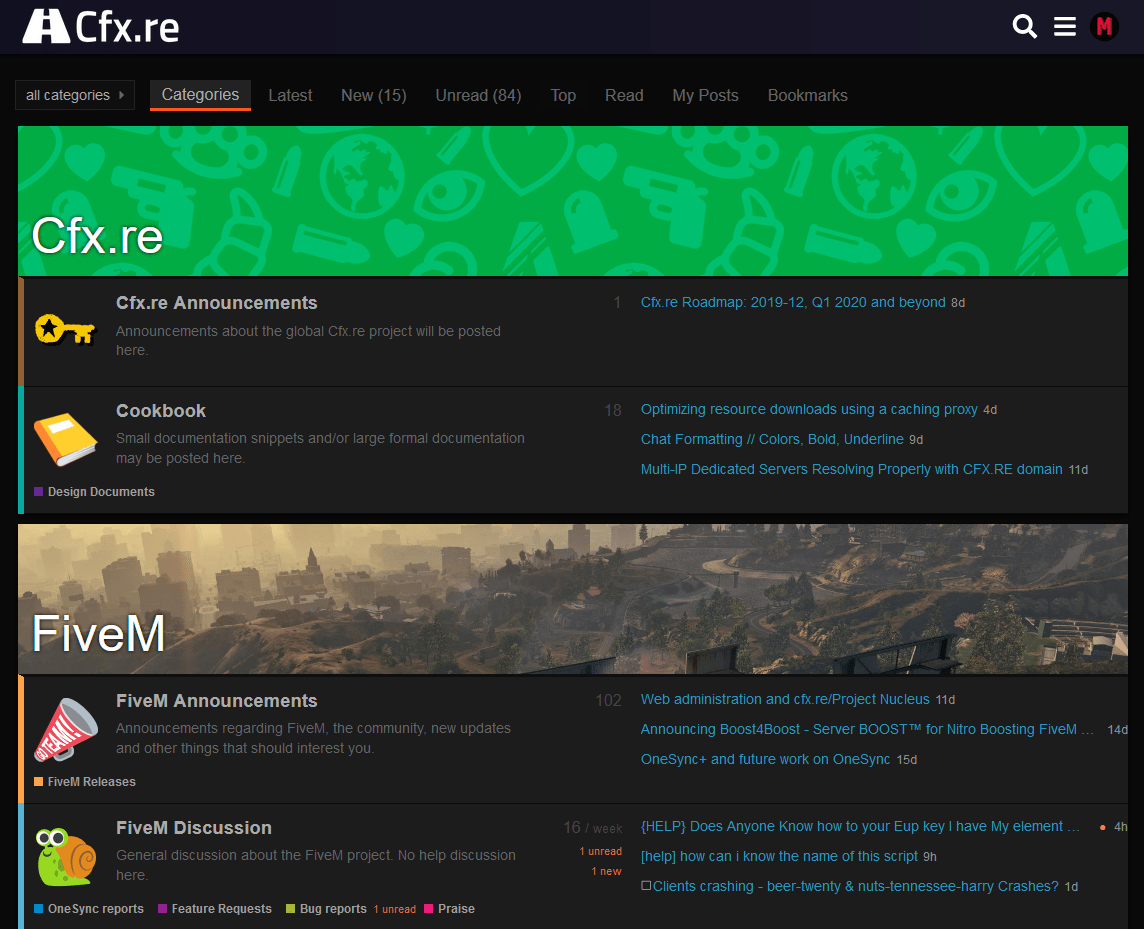Open how can i know the name topic

(778, 856)
